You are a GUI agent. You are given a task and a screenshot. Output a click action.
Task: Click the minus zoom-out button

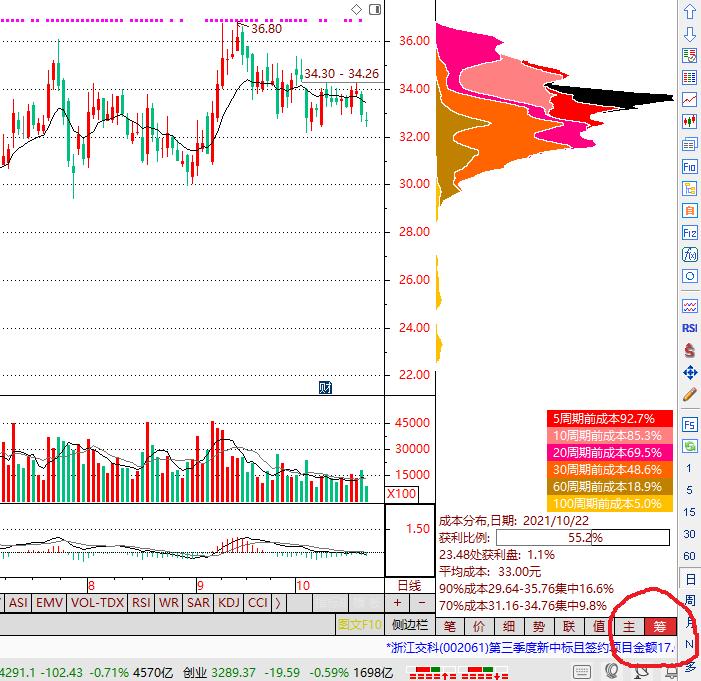pos(422,603)
